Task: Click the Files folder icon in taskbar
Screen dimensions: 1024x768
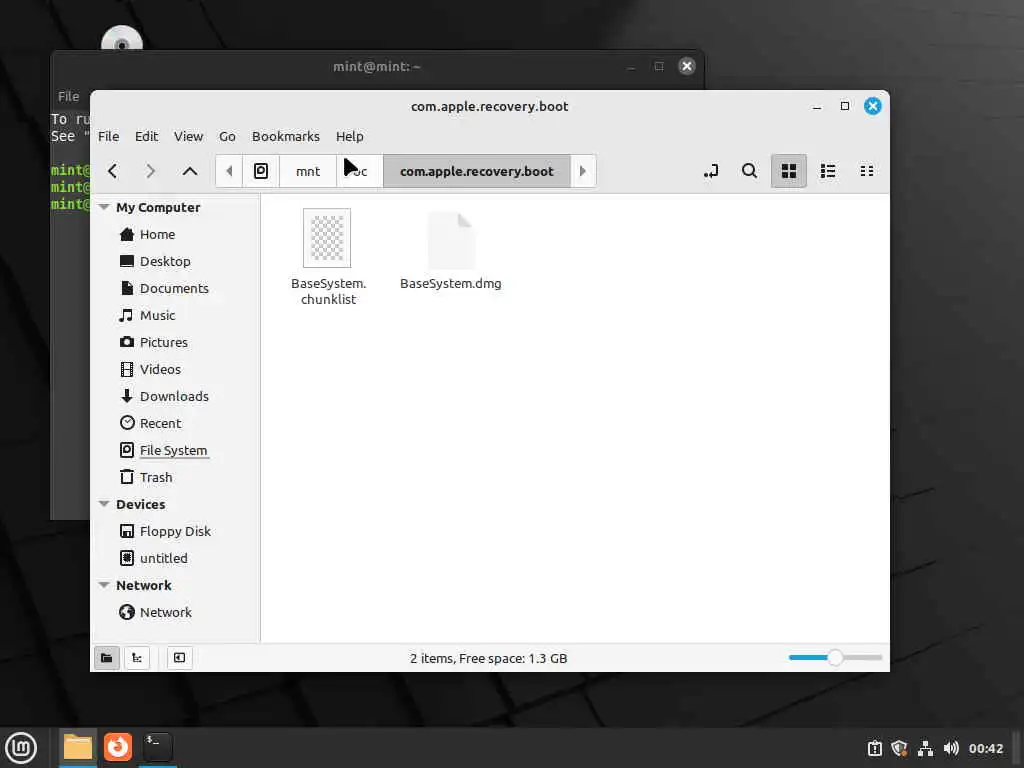Action: coord(78,747)
